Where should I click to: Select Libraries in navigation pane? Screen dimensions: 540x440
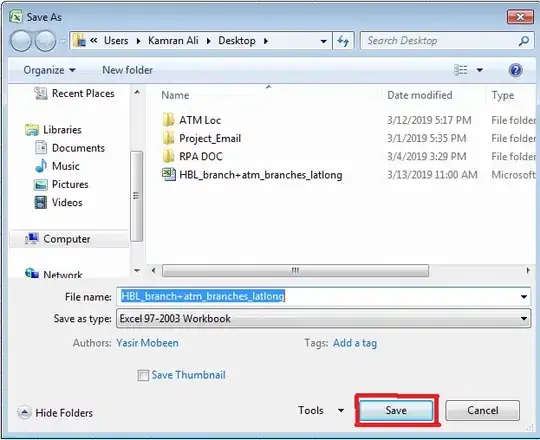[x=62, y=130]
